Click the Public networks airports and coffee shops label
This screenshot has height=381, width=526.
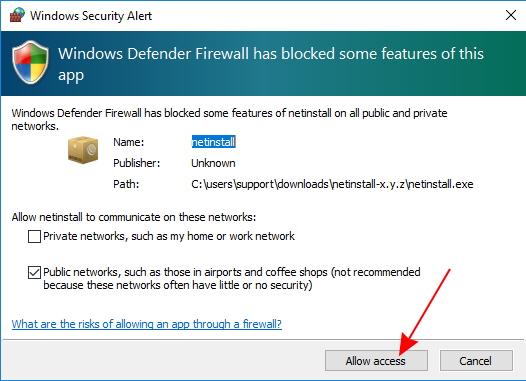[x=232, y=278]
